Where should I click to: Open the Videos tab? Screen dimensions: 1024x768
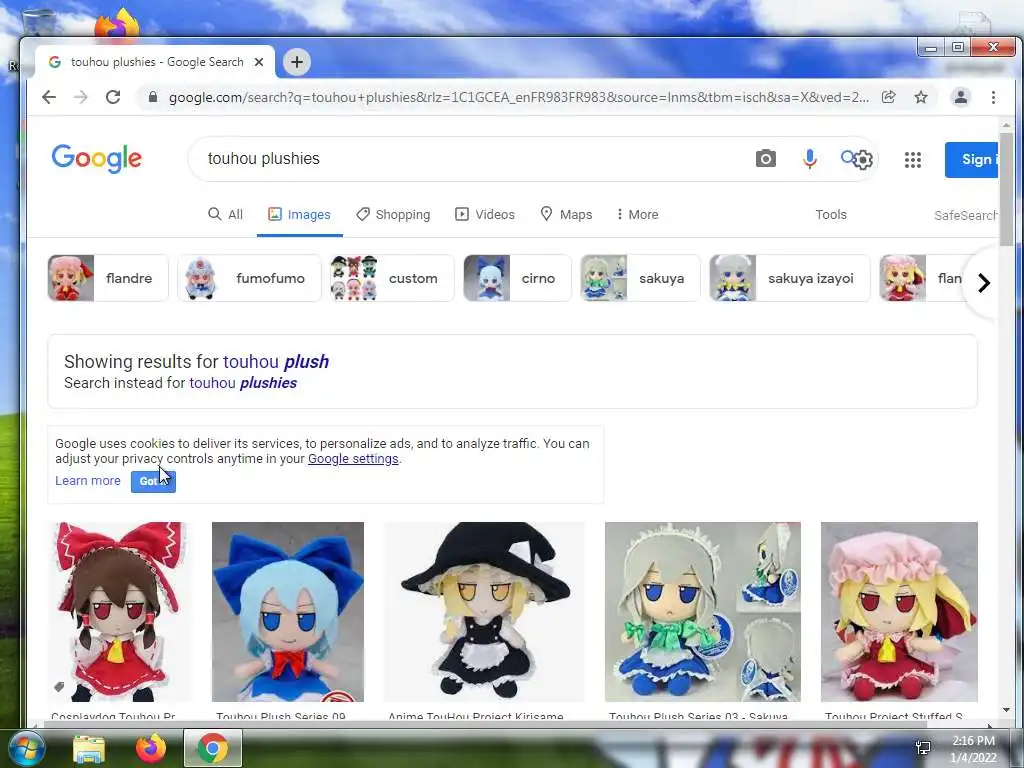pos(485,214)
